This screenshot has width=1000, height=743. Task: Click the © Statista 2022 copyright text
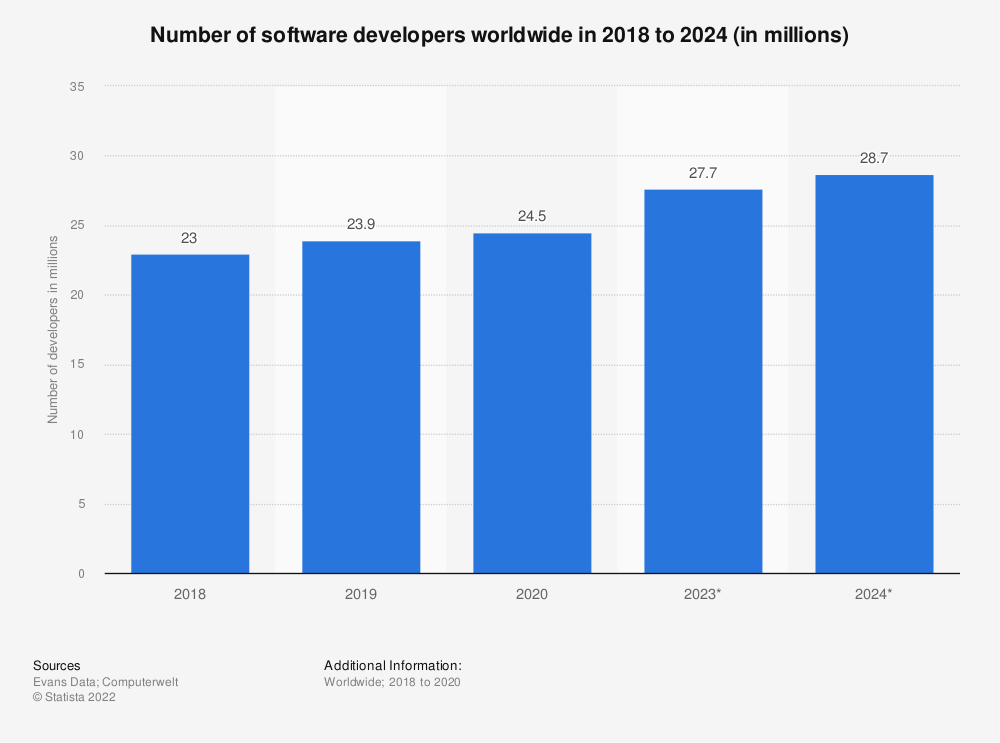click(74, 698)
